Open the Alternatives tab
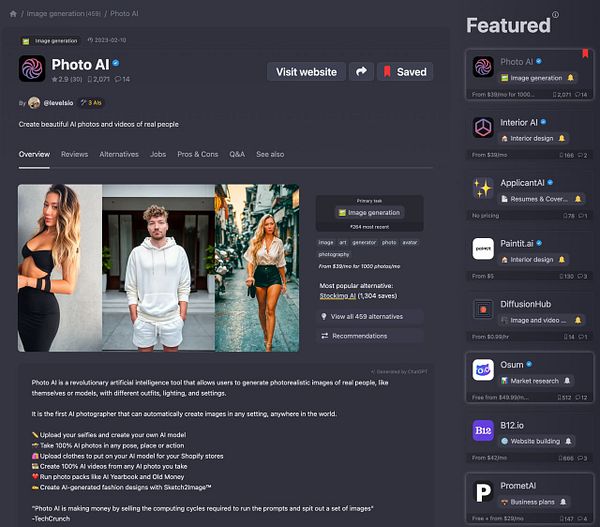Image resolution: width=600 pixels, height=527 pixels. pyautogui.click(x=119, y=154)
